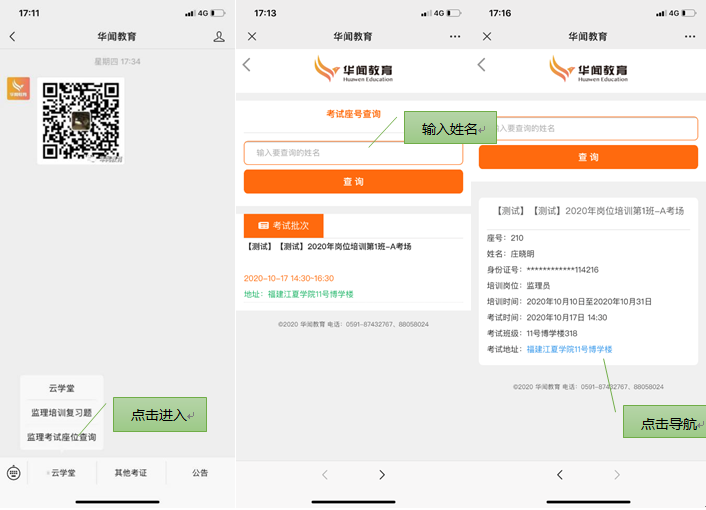
Task: Open 福建江夏学院11号博学楼 address link in results
Action: tap(569, 349)
